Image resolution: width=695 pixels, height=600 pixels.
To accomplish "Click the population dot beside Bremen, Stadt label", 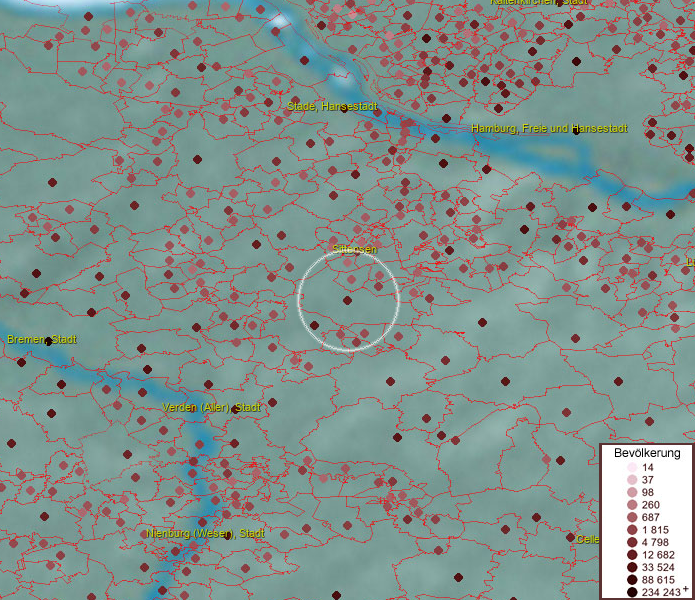I will (48, 342).
